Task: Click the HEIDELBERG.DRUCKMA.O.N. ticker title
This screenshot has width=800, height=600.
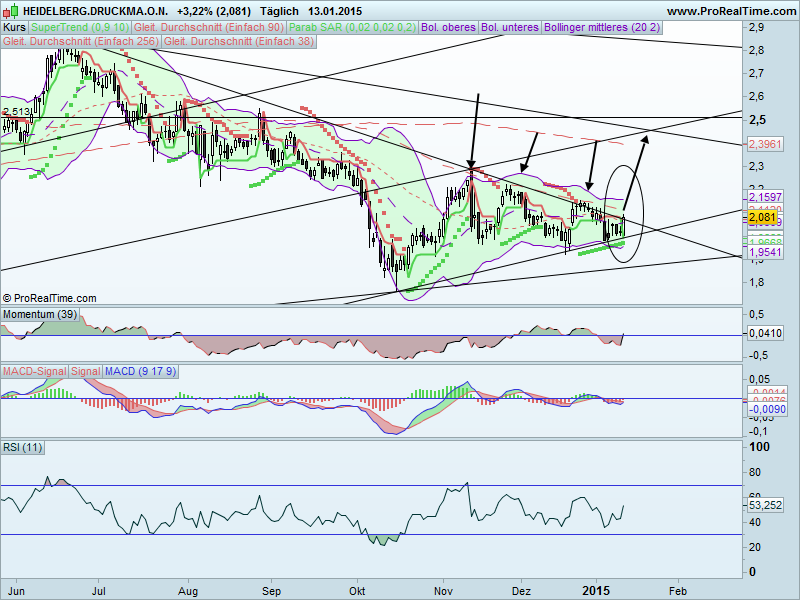Action: (95, 11)
